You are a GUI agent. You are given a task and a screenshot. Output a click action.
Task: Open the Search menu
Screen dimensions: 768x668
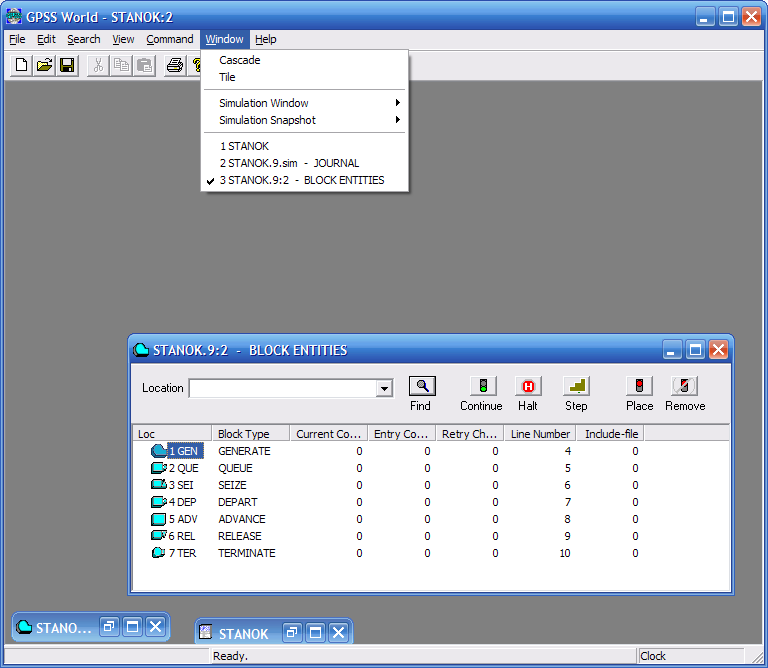(x=84, y=39)
